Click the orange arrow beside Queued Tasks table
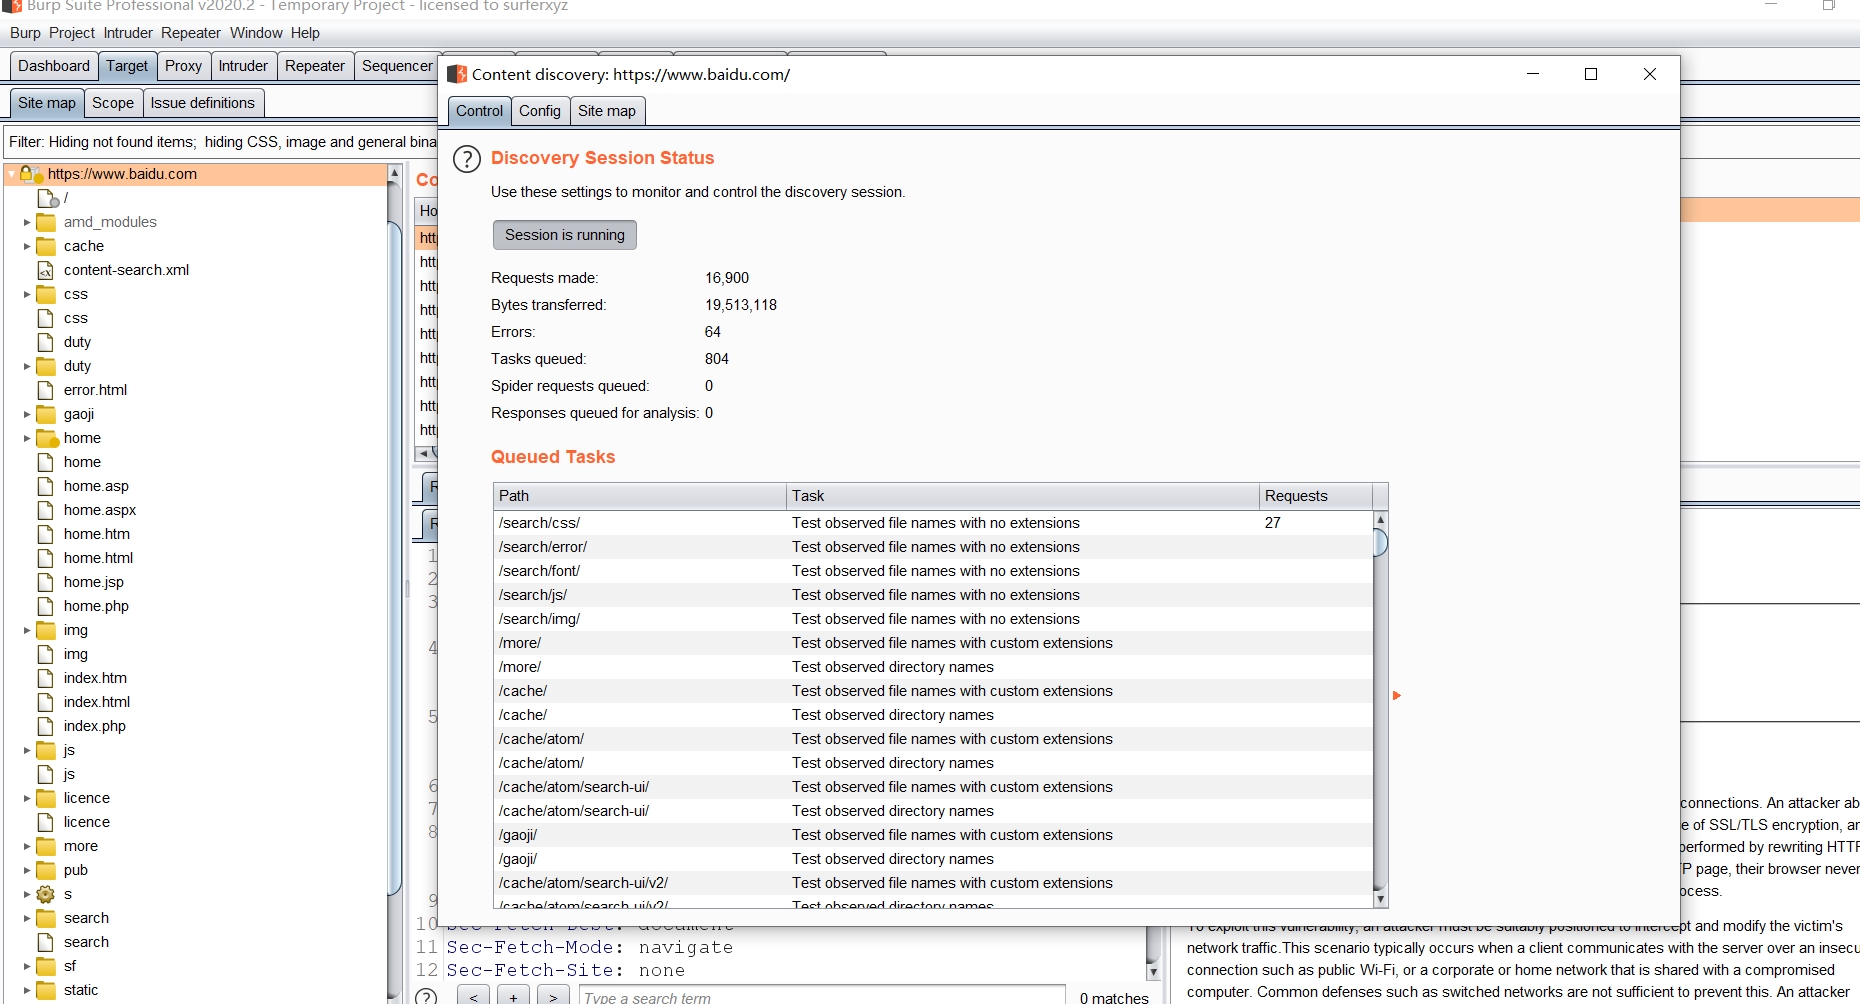 1397,695
